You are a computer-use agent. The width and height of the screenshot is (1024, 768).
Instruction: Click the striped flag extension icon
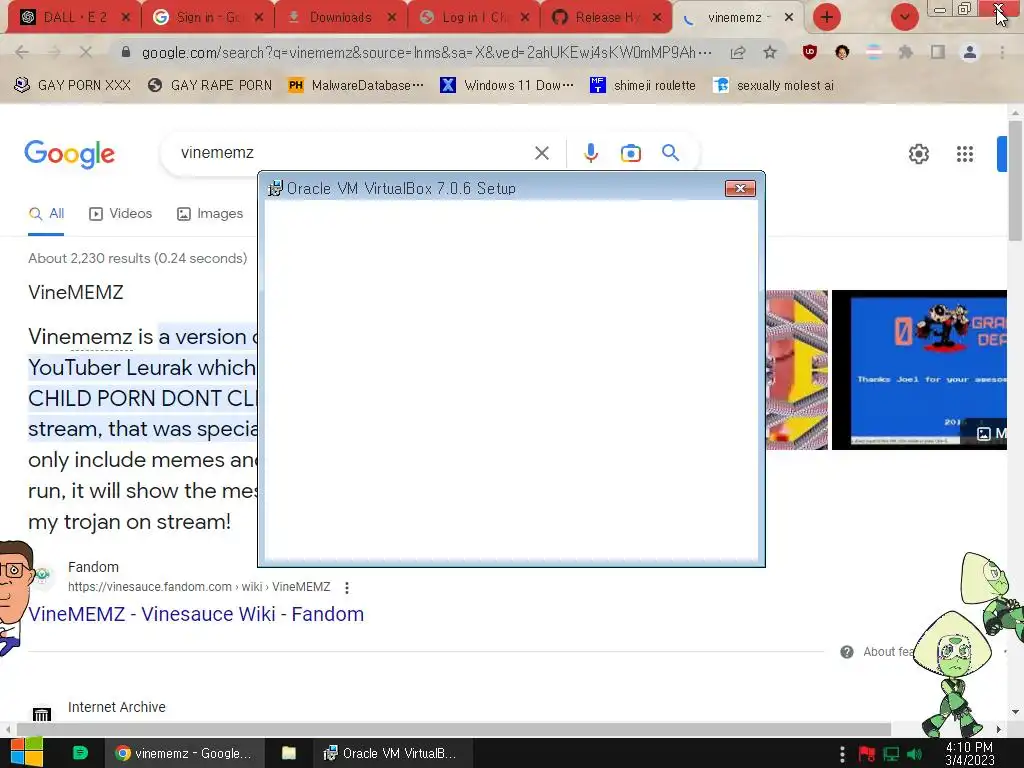[874, 52]
